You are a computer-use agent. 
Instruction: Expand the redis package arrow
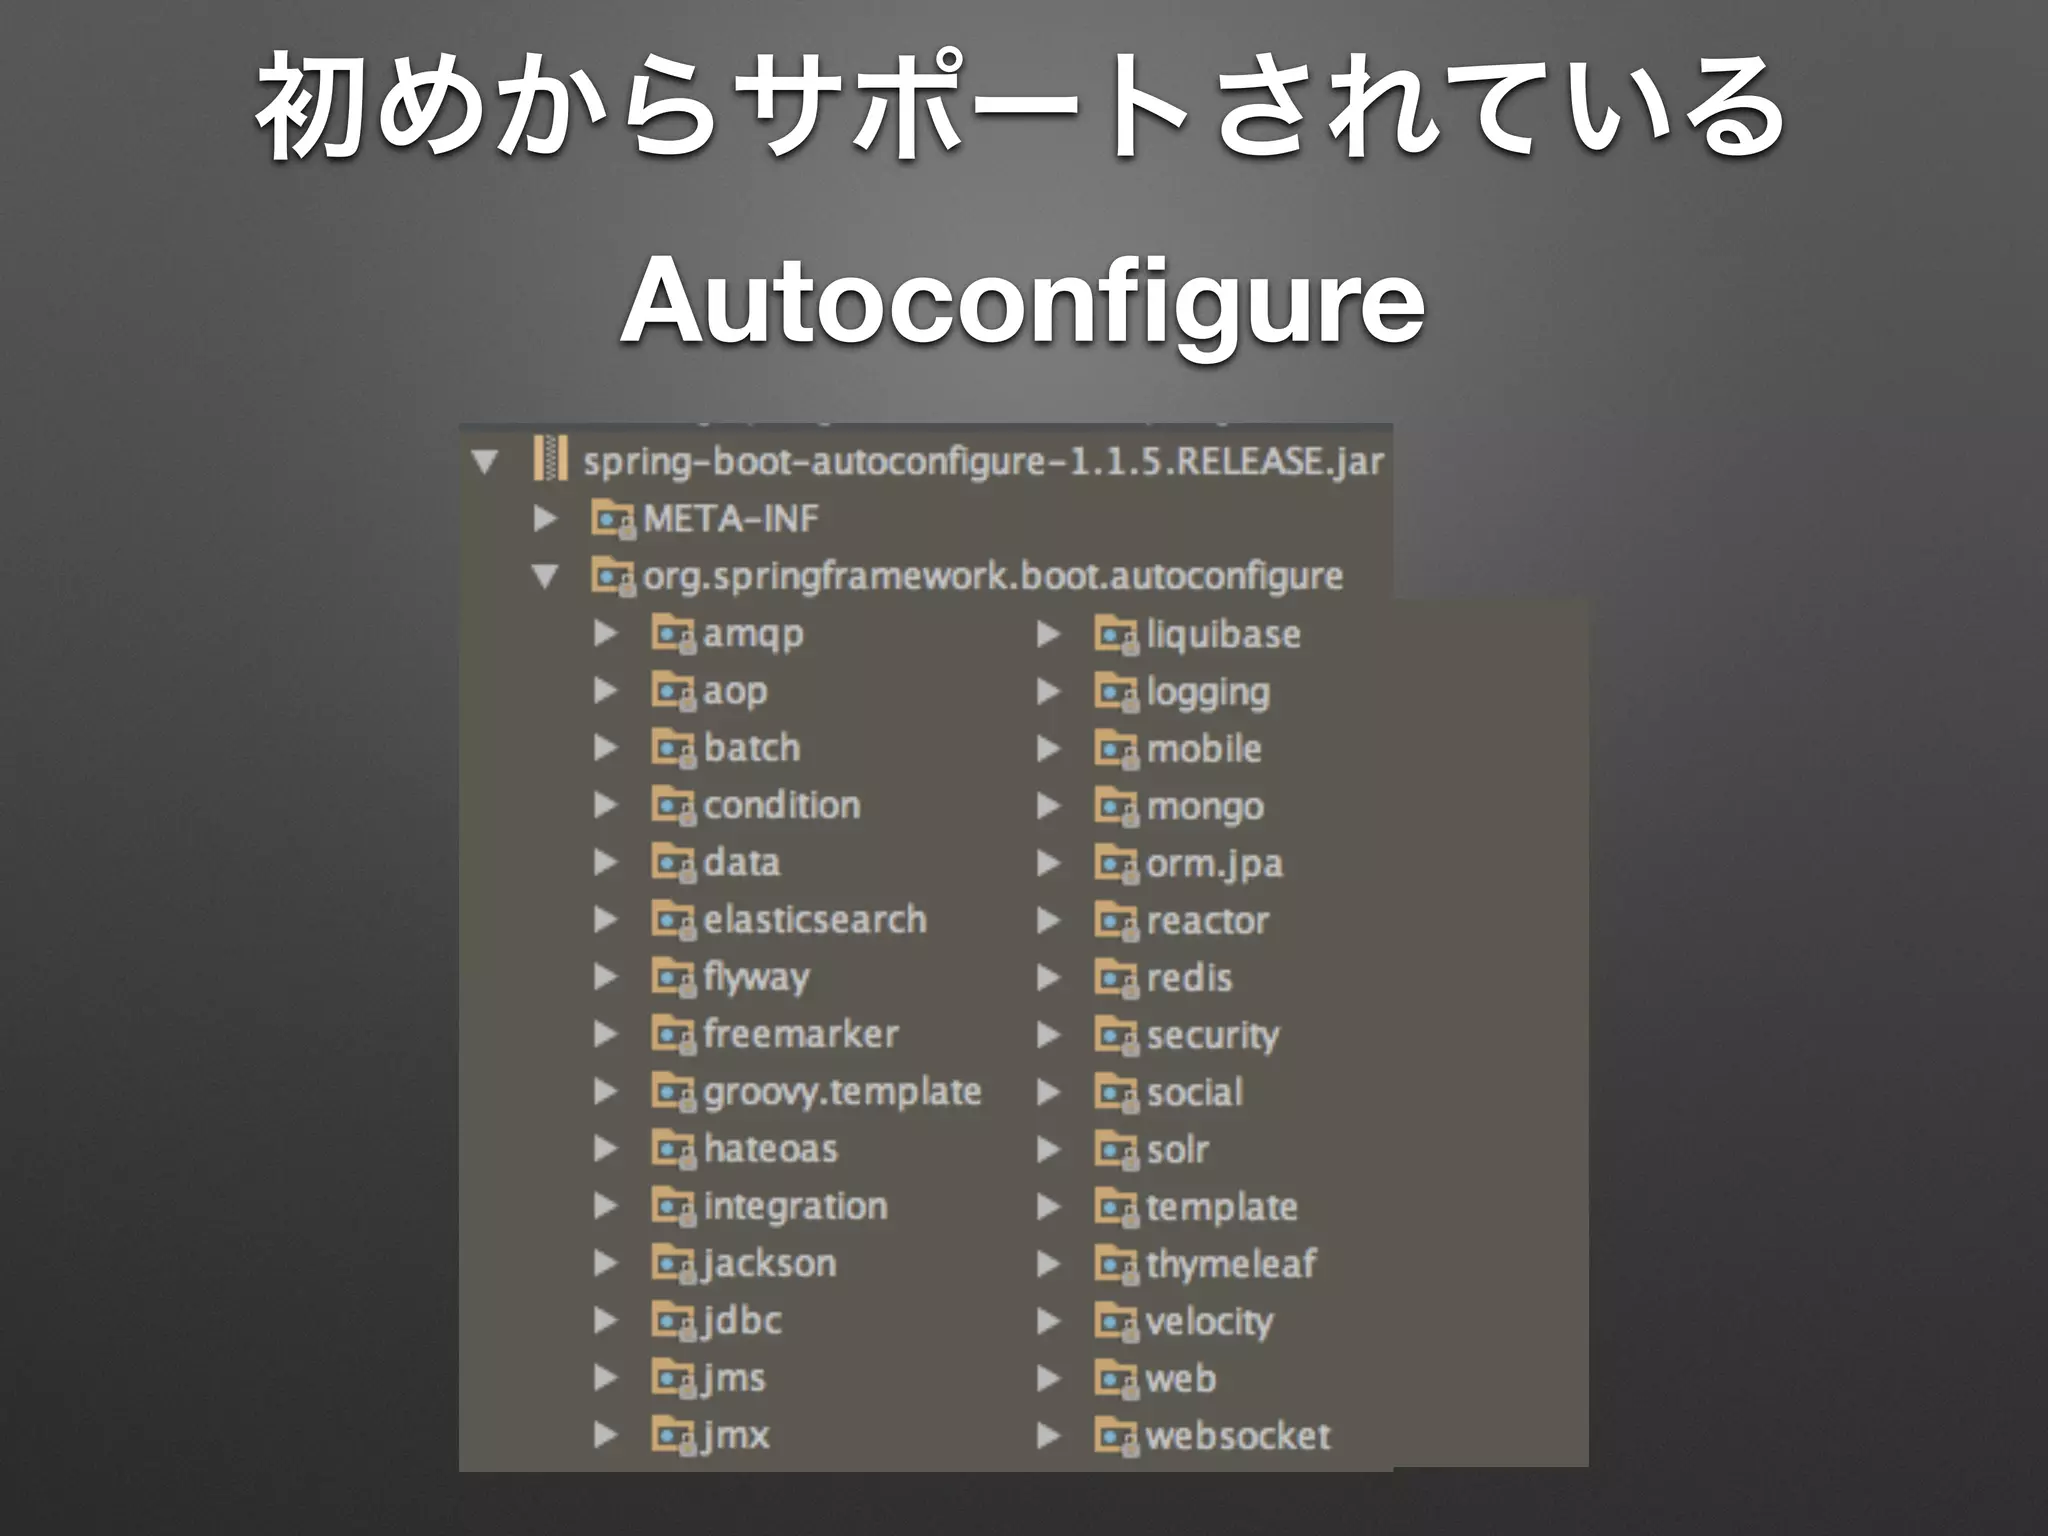[1048, 978]
